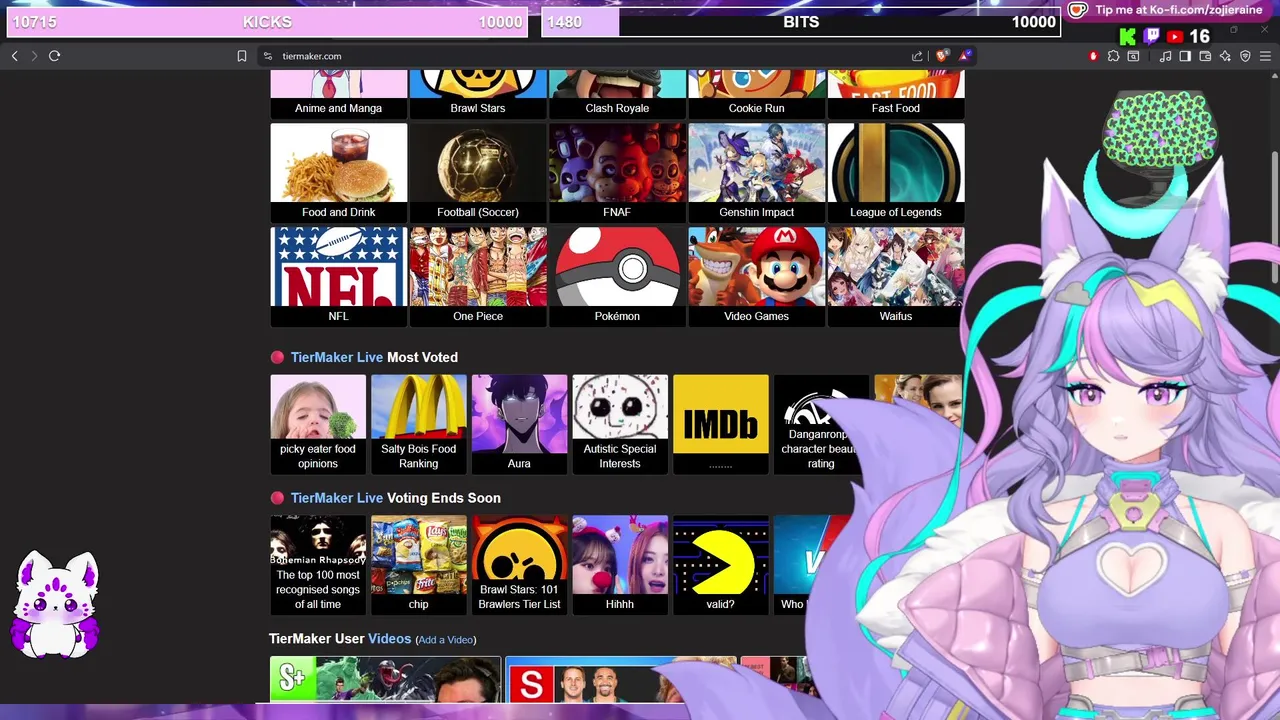1280x720 pixels.
Task: Click the page vertical scrollbar
Action: tap(1274, 215)
